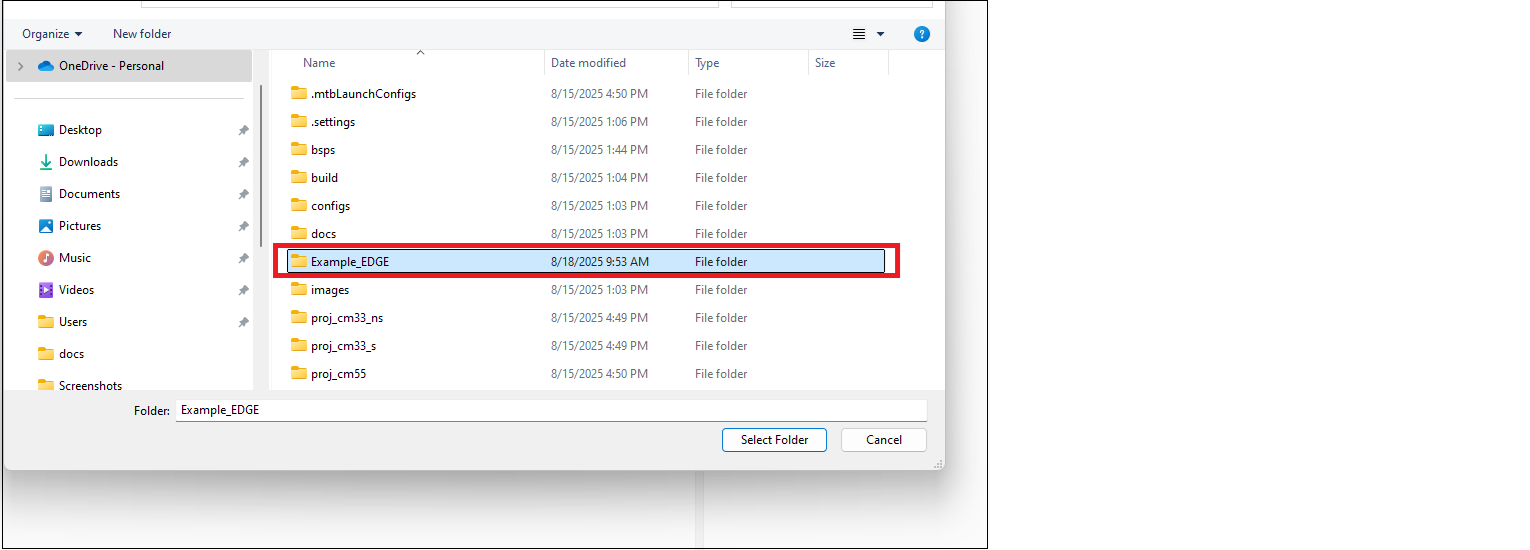The image size is (1530, 550).
Task: Click the New folder button
Action: [x=142, y=34]
